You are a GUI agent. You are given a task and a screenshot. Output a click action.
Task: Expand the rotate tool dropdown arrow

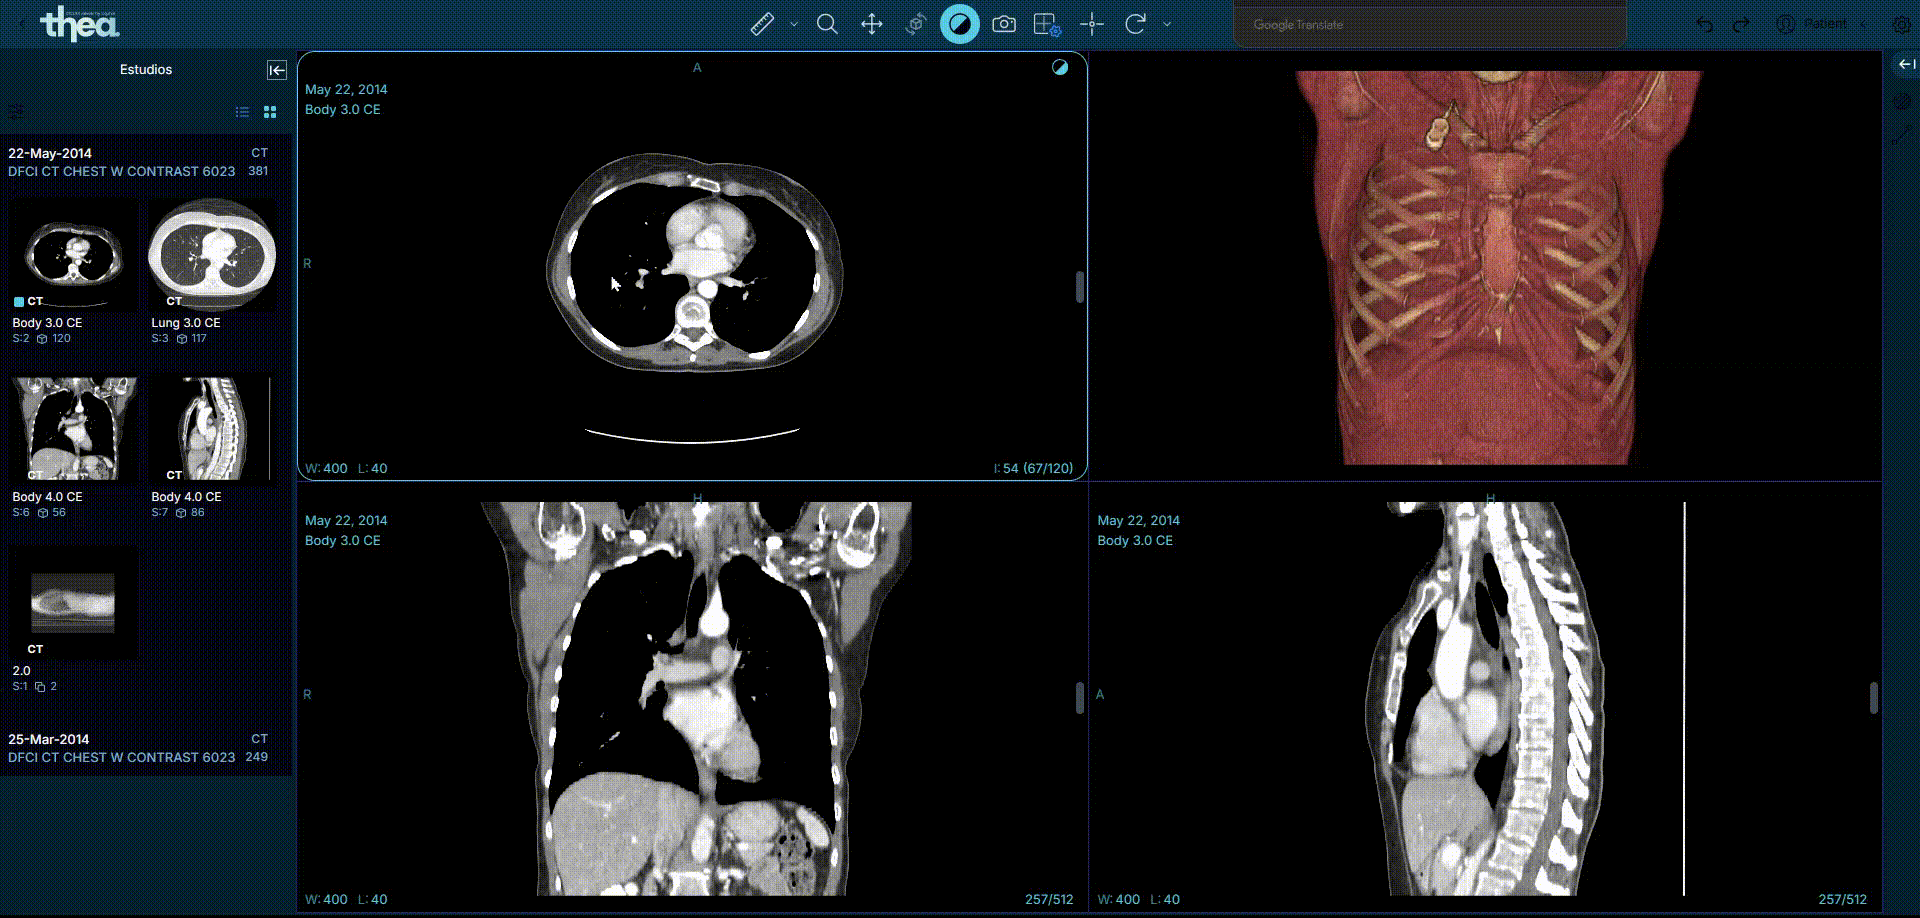coord(1167,24)
